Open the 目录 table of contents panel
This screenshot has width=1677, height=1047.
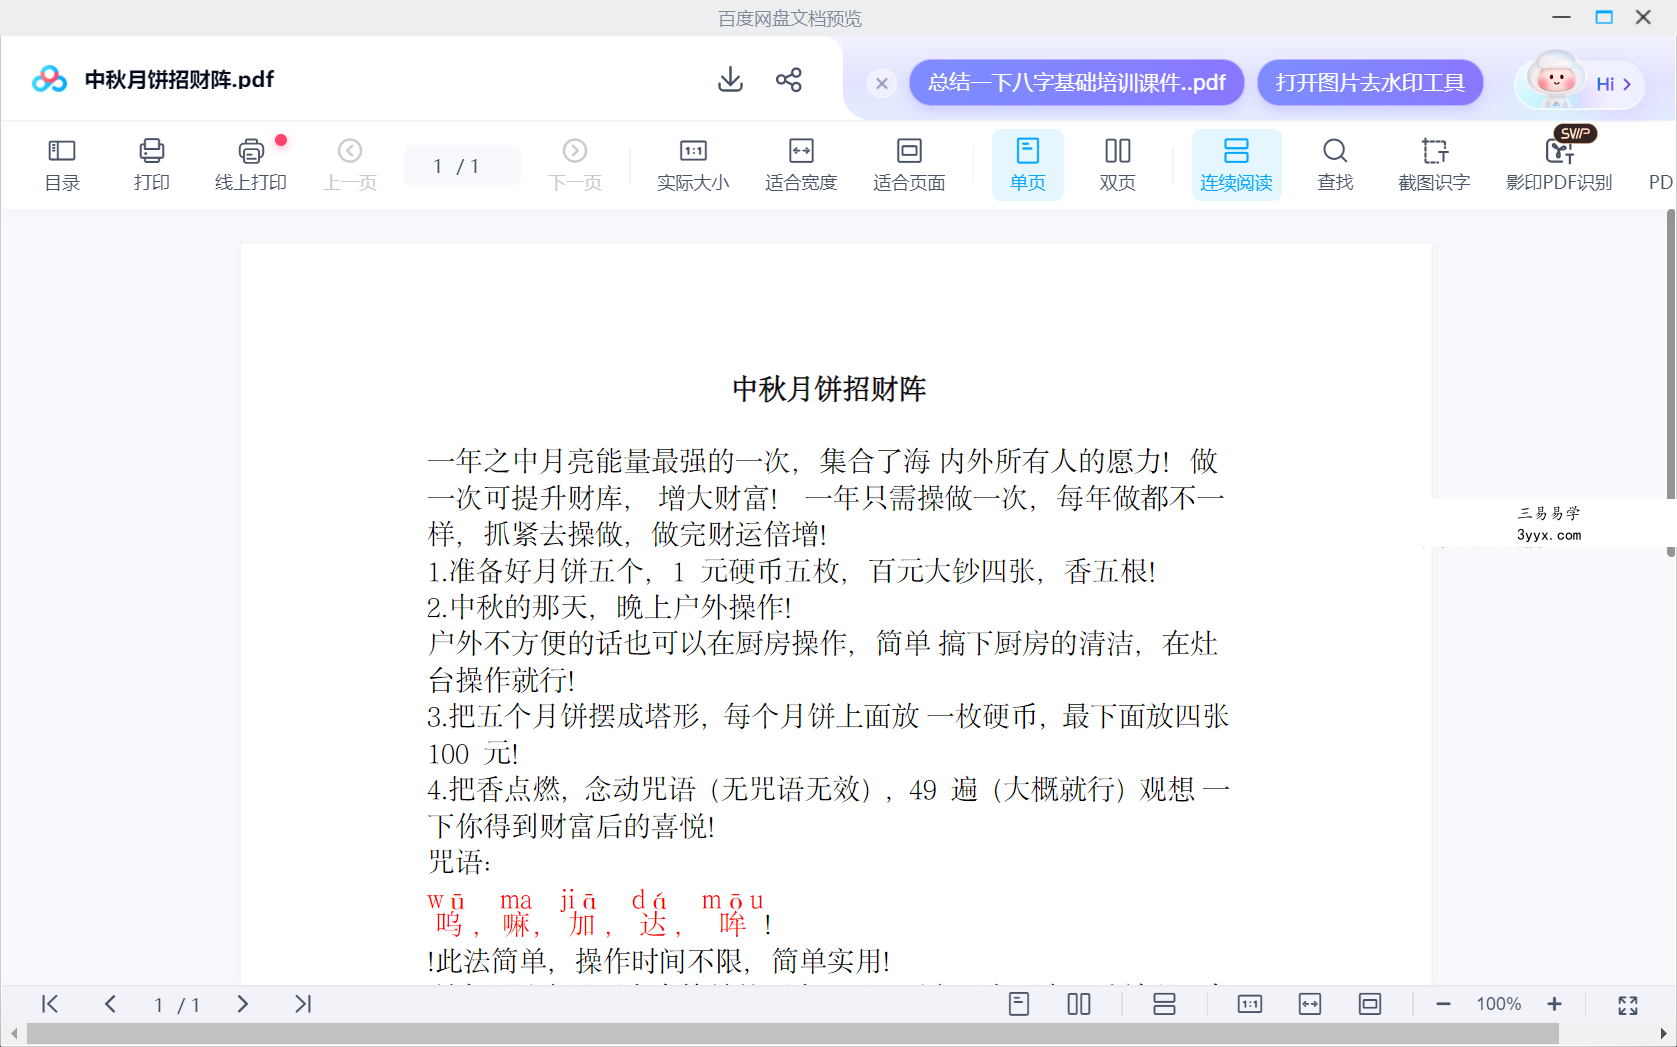(x=62, y=165)
